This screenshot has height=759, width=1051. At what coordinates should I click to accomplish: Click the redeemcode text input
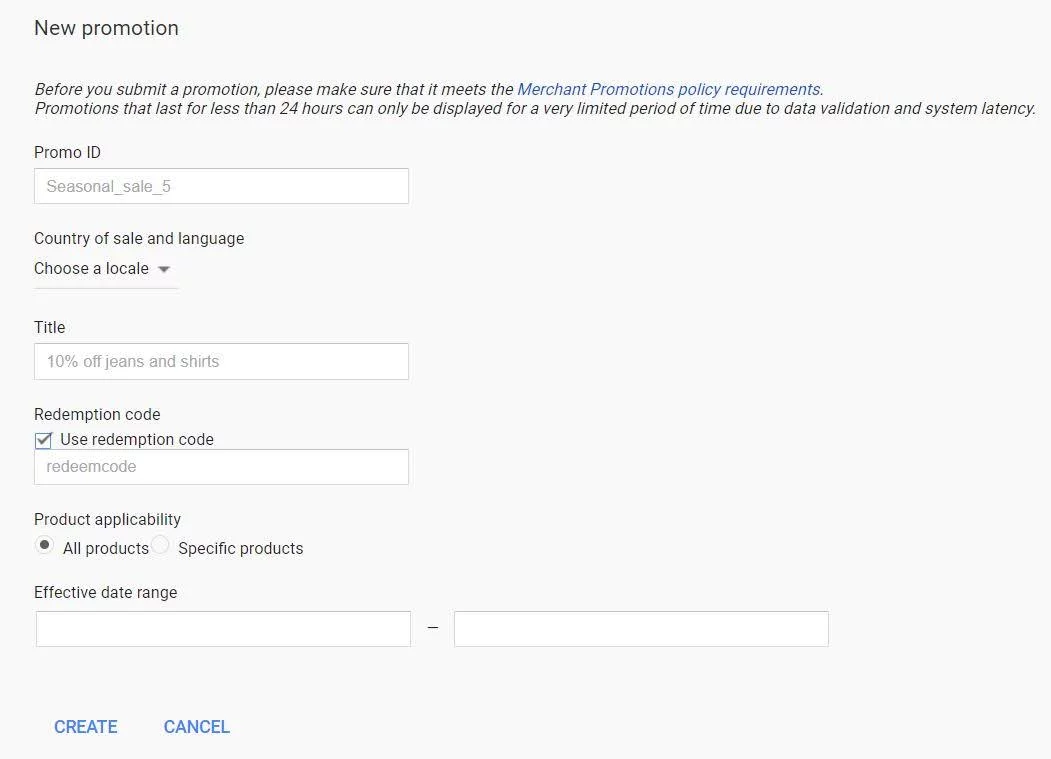(x=221, y=467)
